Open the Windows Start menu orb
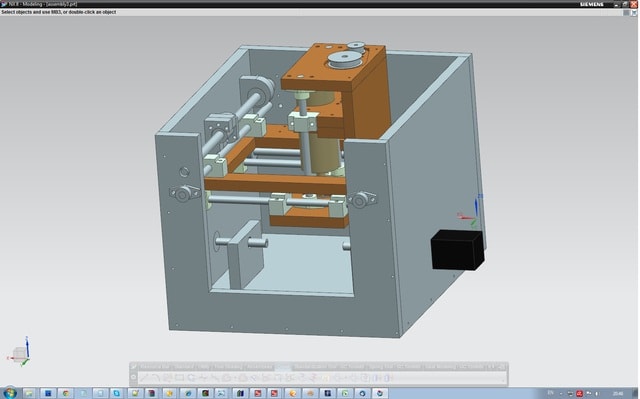The image size is (640, 399). pyautogui.click(x=10, y=393)
